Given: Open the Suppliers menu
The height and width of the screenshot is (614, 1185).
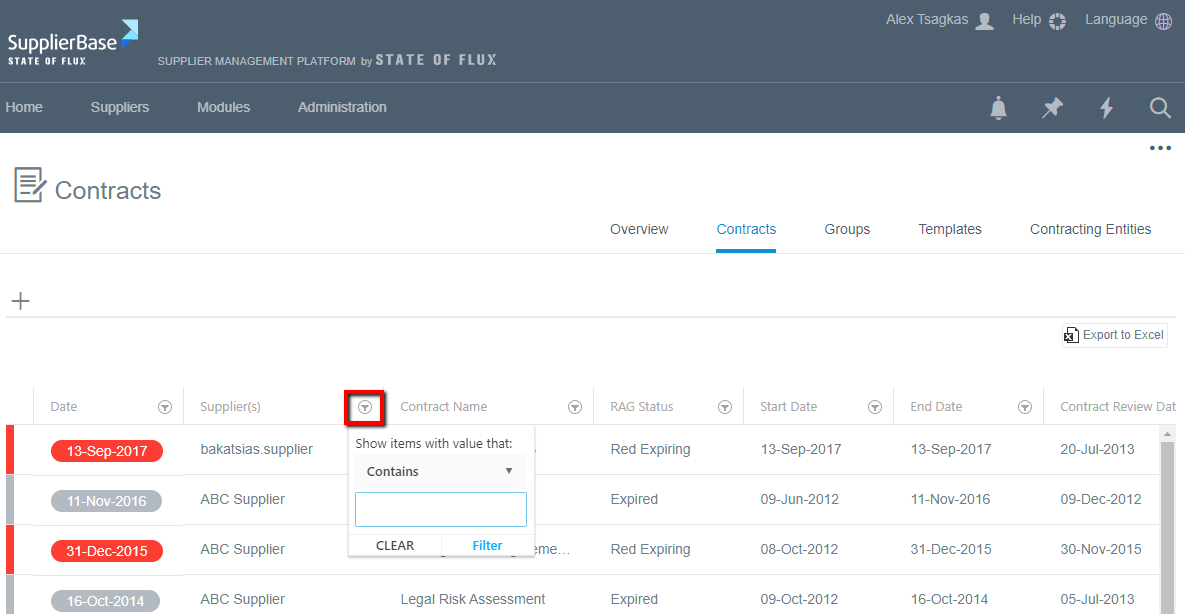Looking at the screenshot, I should 119,107.
